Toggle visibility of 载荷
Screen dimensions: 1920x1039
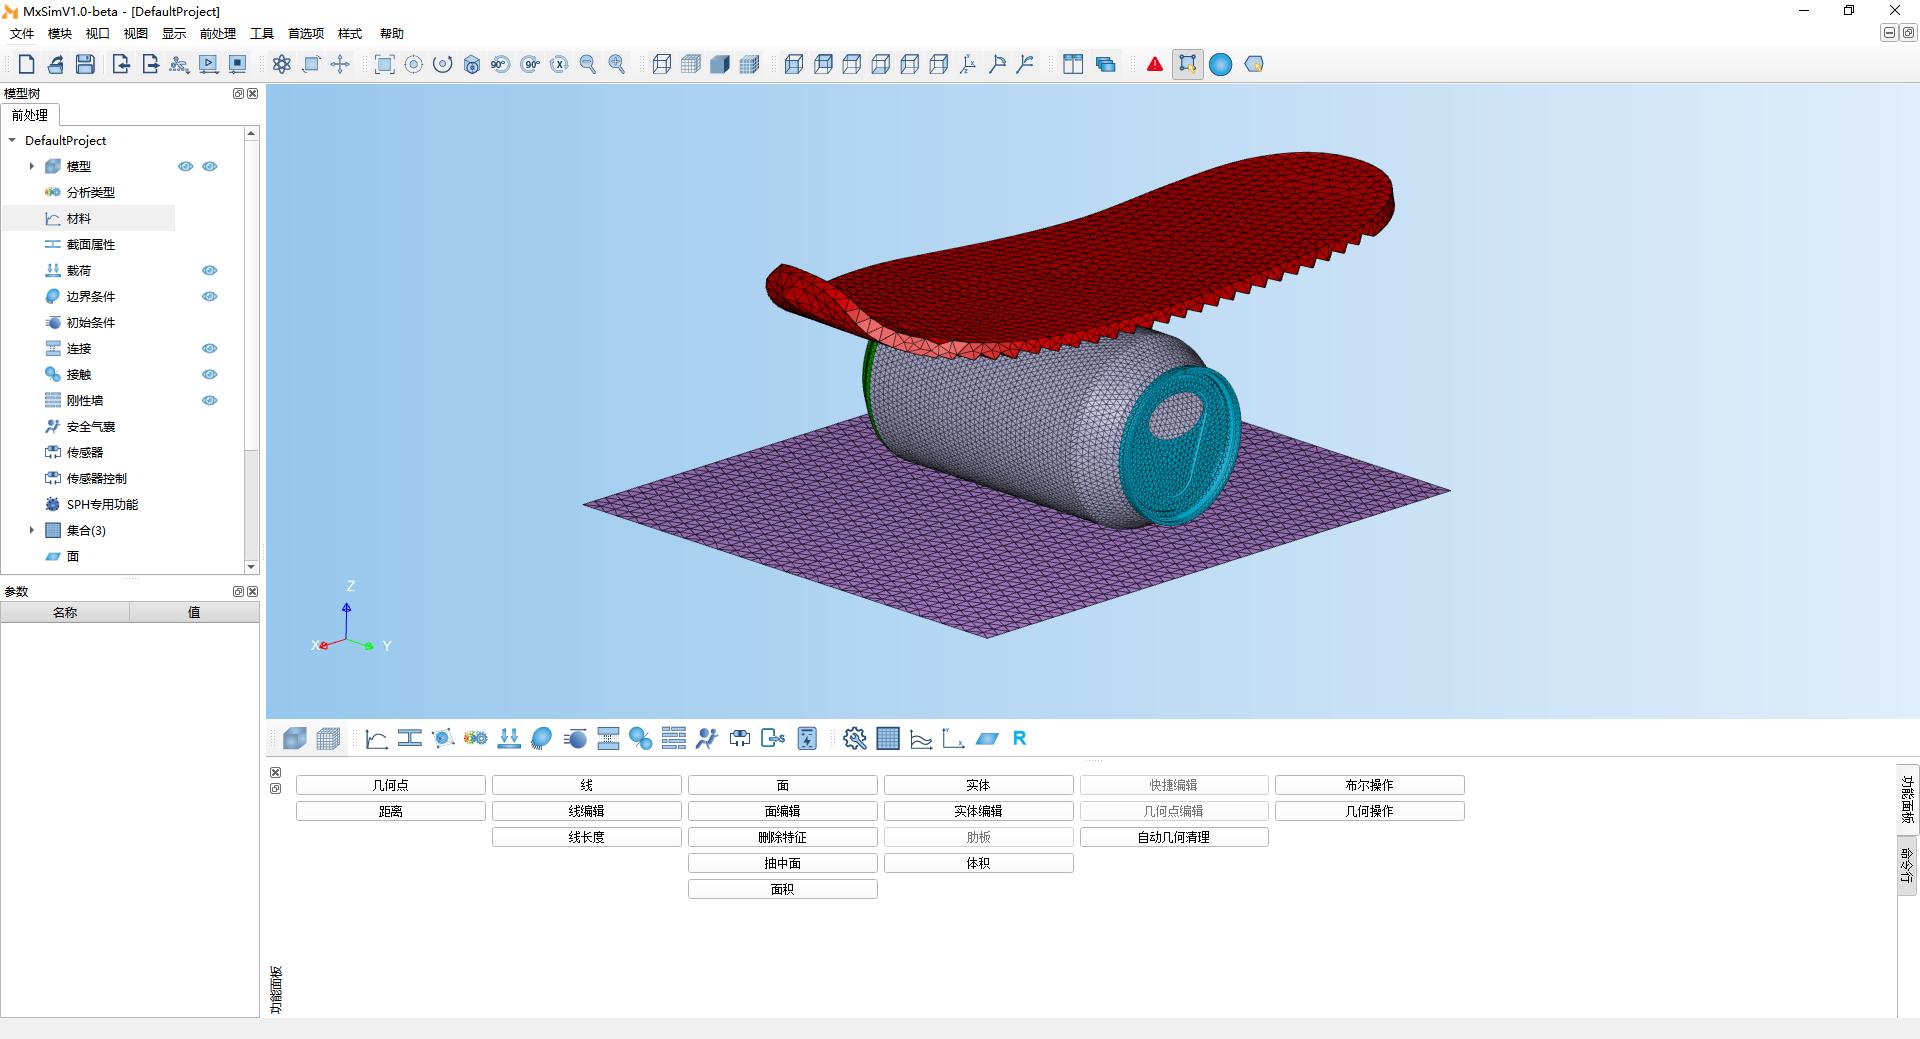pos(209,270)
